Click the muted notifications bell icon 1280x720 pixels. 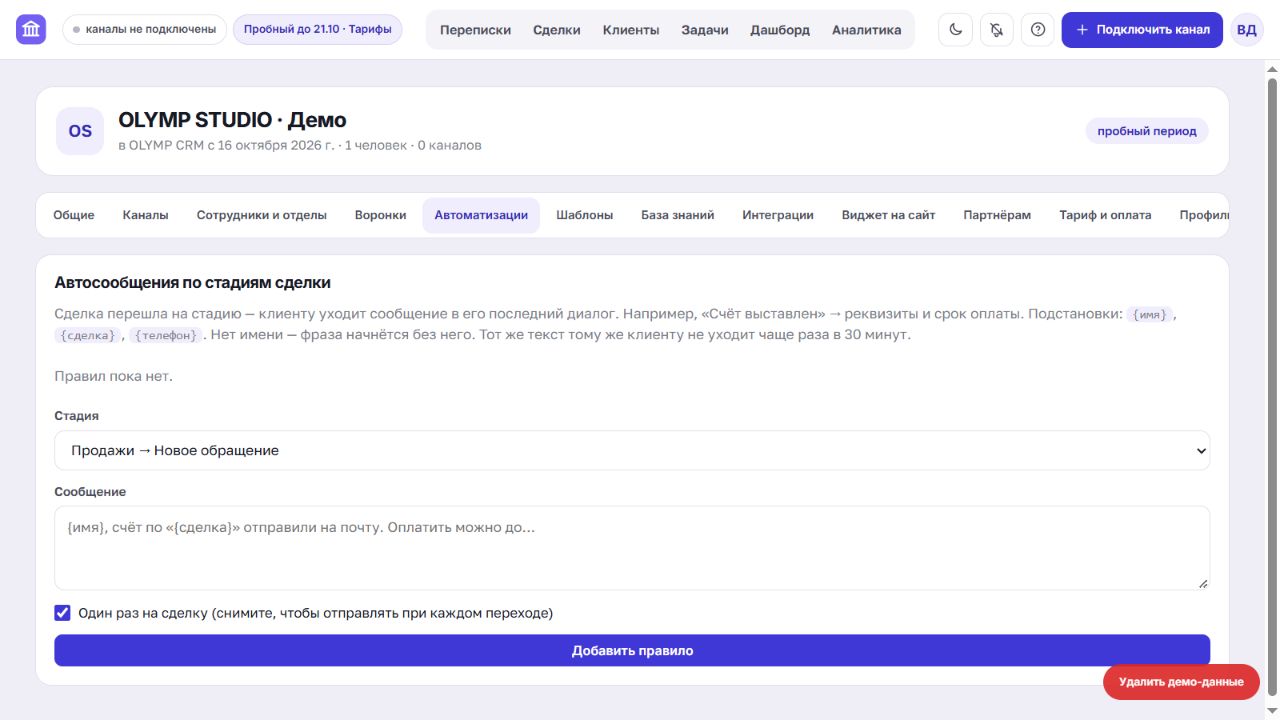tap(996, 30)
